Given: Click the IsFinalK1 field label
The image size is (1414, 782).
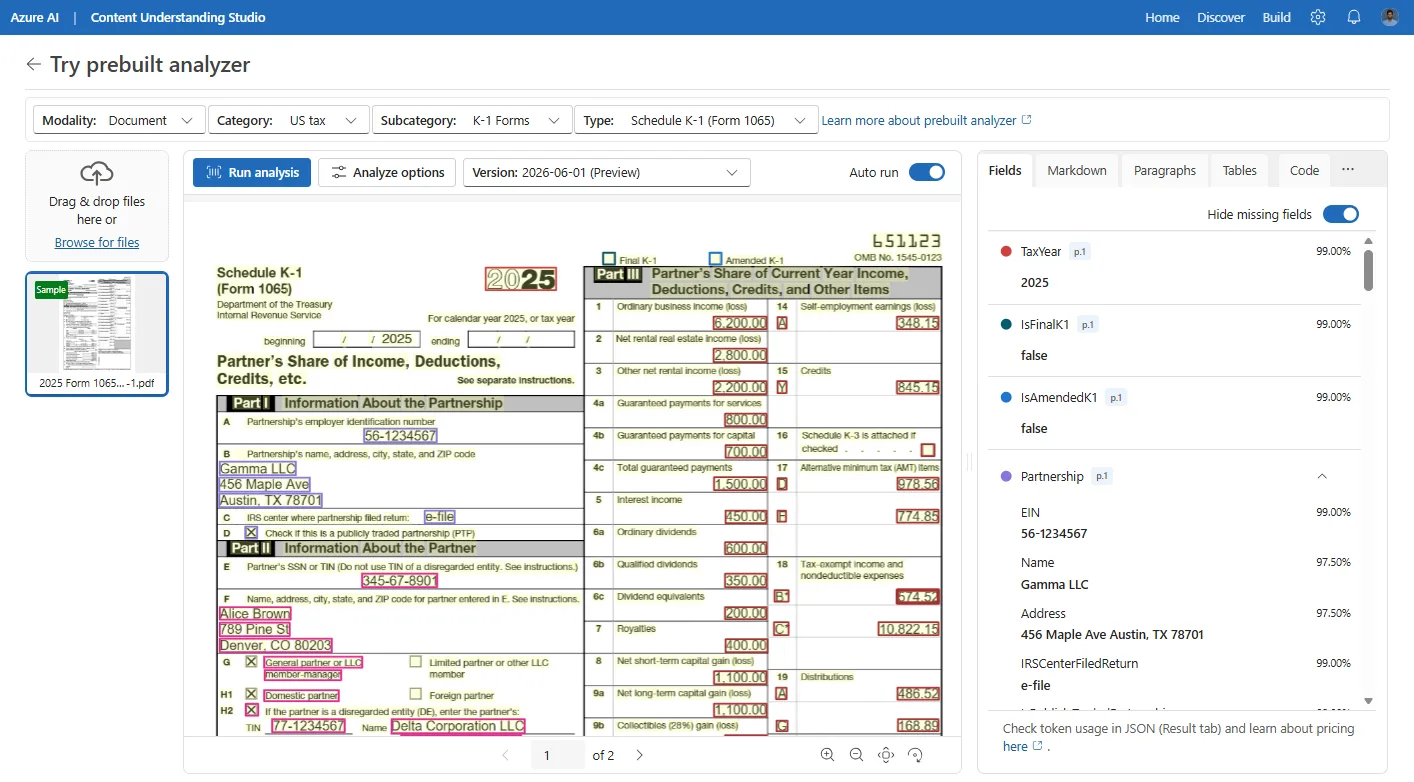Looking at the screenshot, I should click(x=1045, y=324).
